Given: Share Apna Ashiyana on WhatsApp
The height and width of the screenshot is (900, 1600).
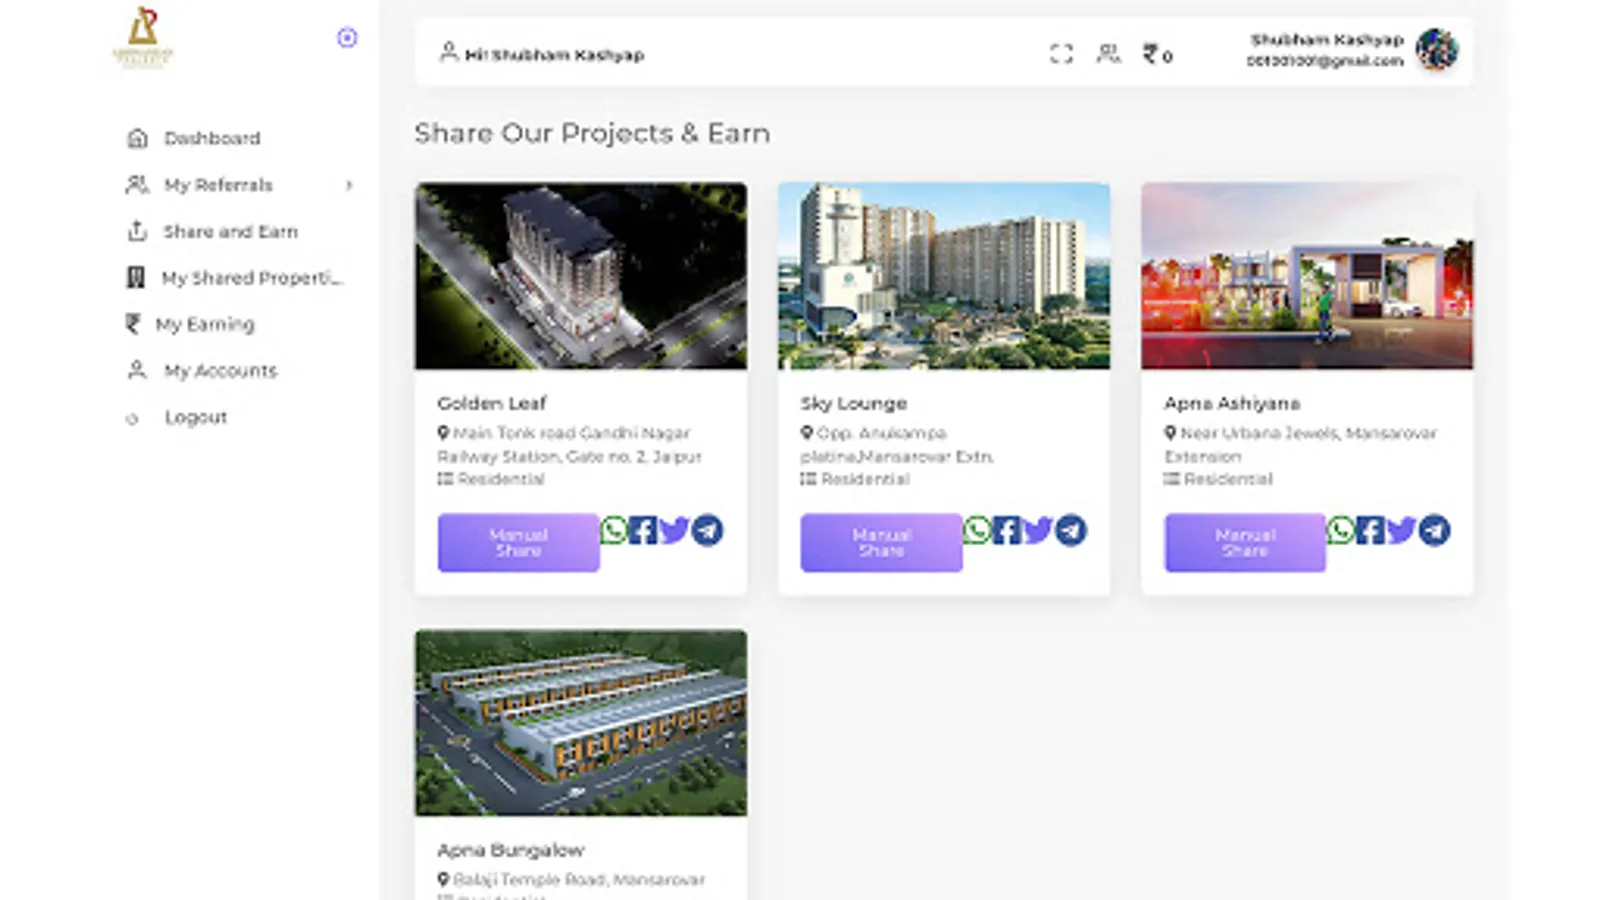Looking at the screenshot, I should point(1341,530).
